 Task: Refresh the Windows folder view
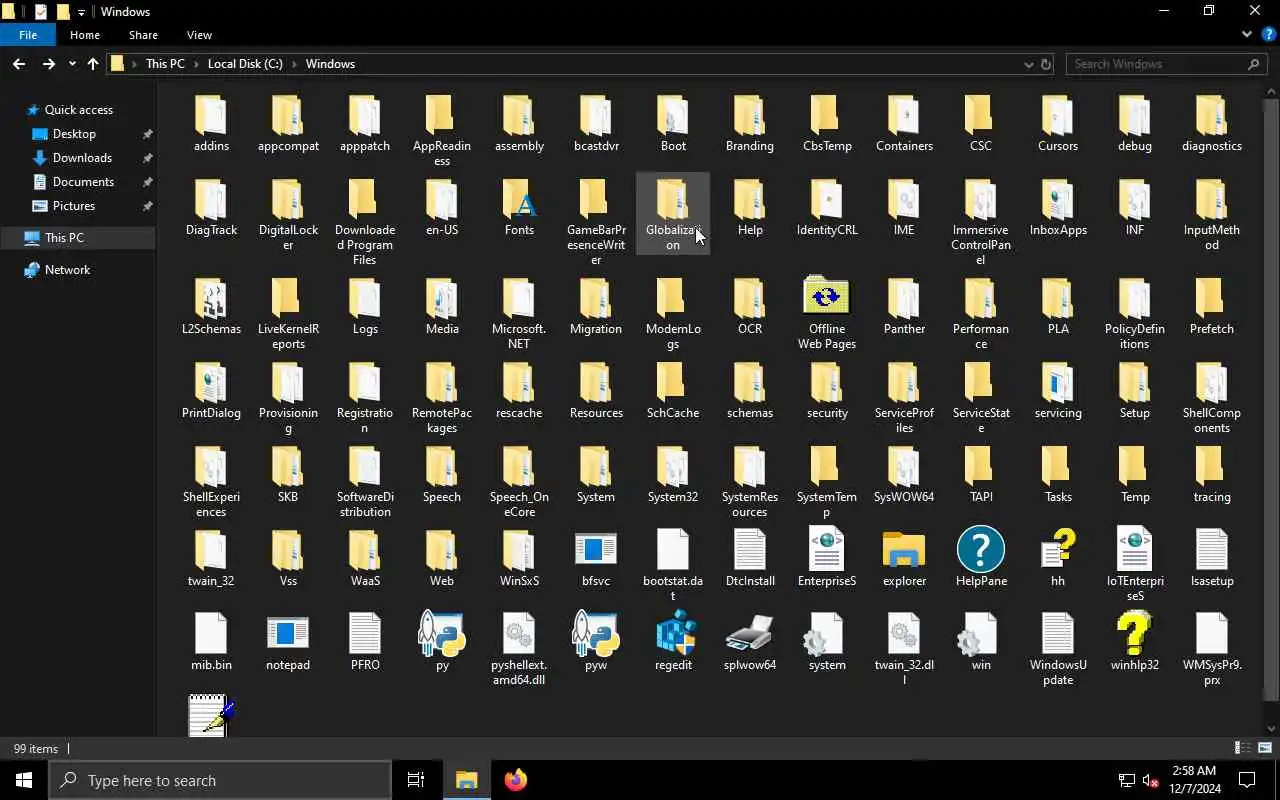point(1046,64)
